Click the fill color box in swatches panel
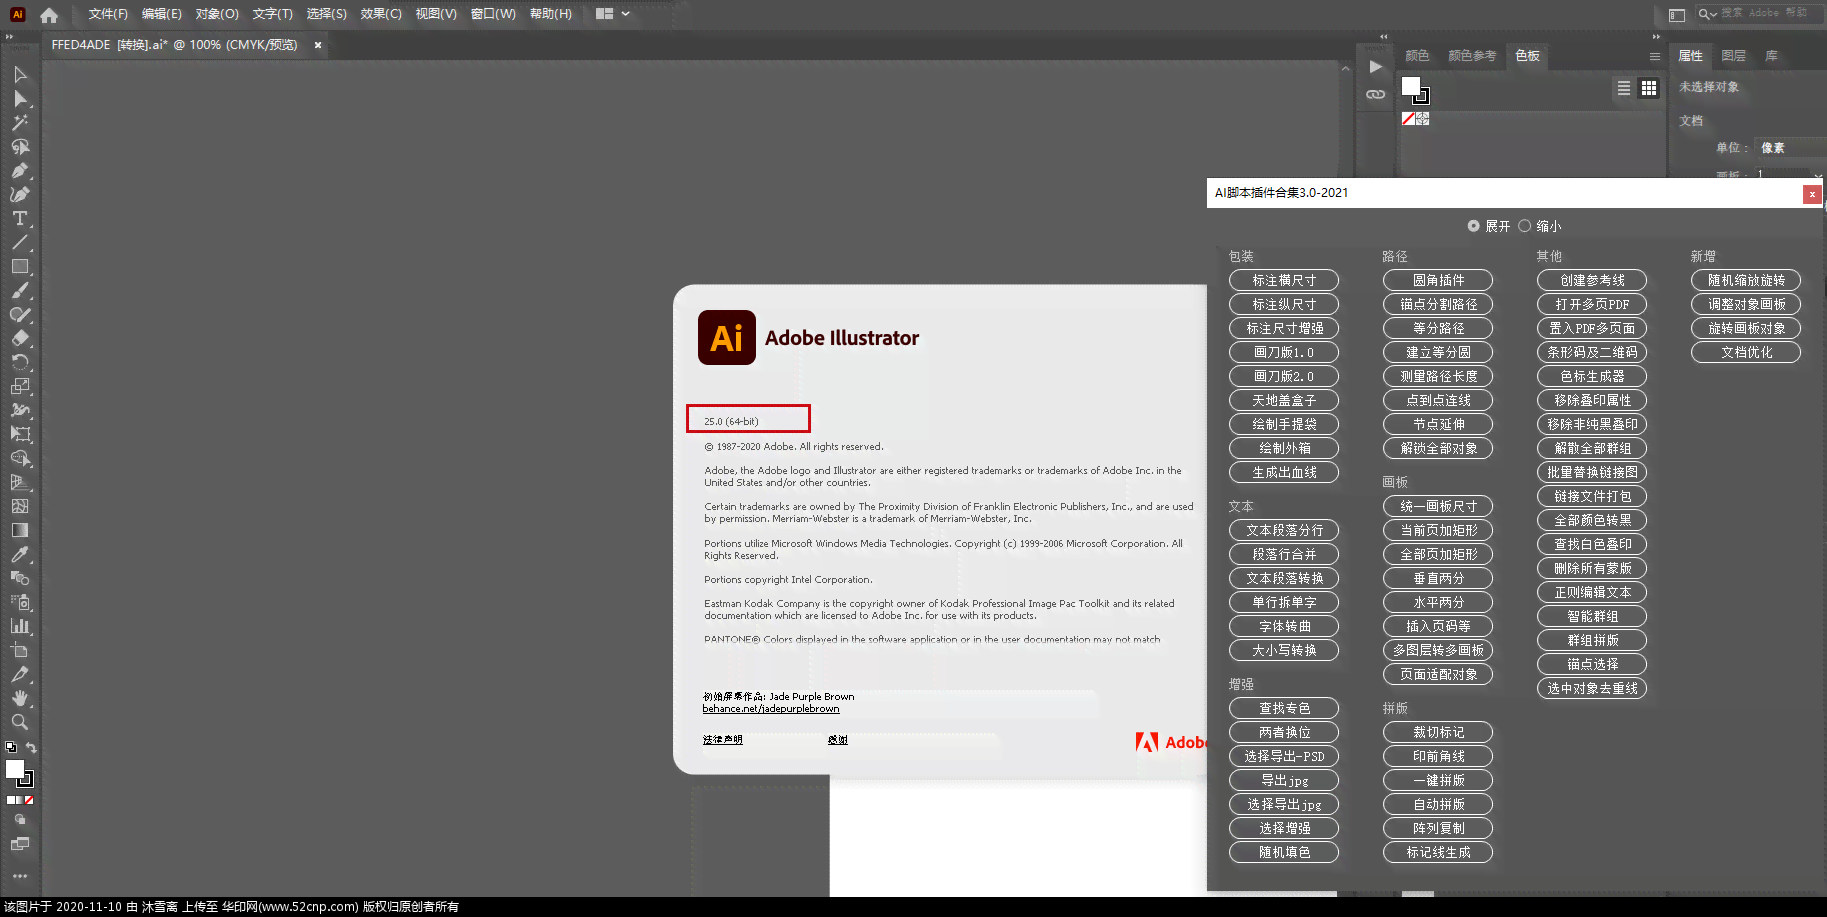The height and width of the screenshot is (917, 1827). click(x=1411, y=86)
